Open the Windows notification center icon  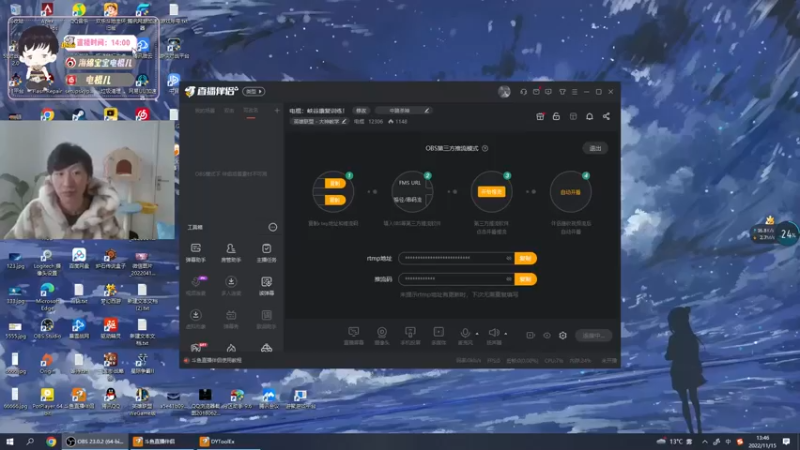click(x=786, y=441)
